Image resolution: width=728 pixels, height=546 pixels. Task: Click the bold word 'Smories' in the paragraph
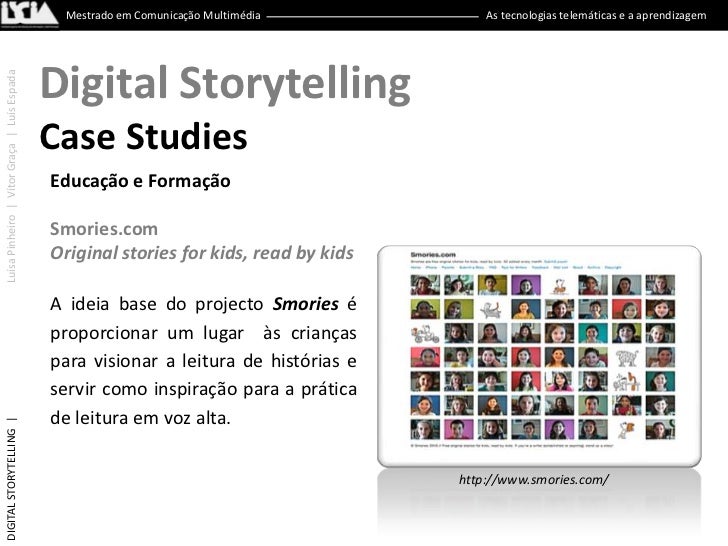point(306,304)
